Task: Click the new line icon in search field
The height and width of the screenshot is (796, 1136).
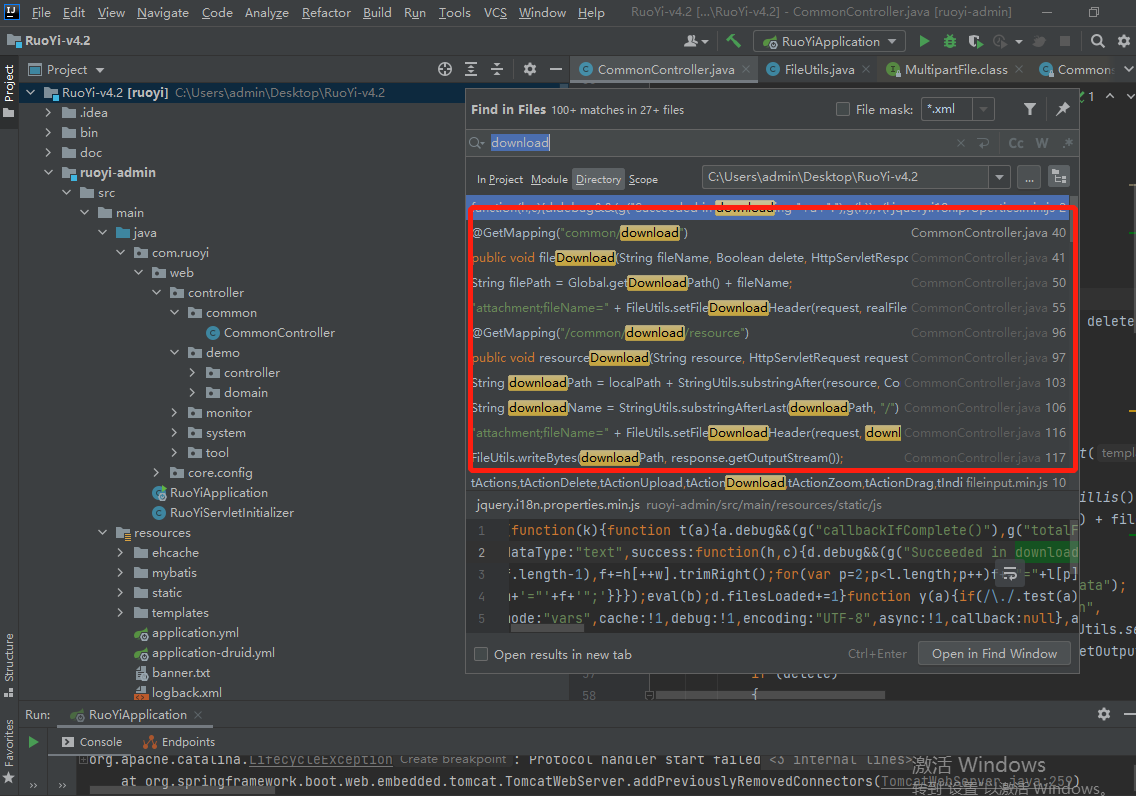Action: coord(983,143)
